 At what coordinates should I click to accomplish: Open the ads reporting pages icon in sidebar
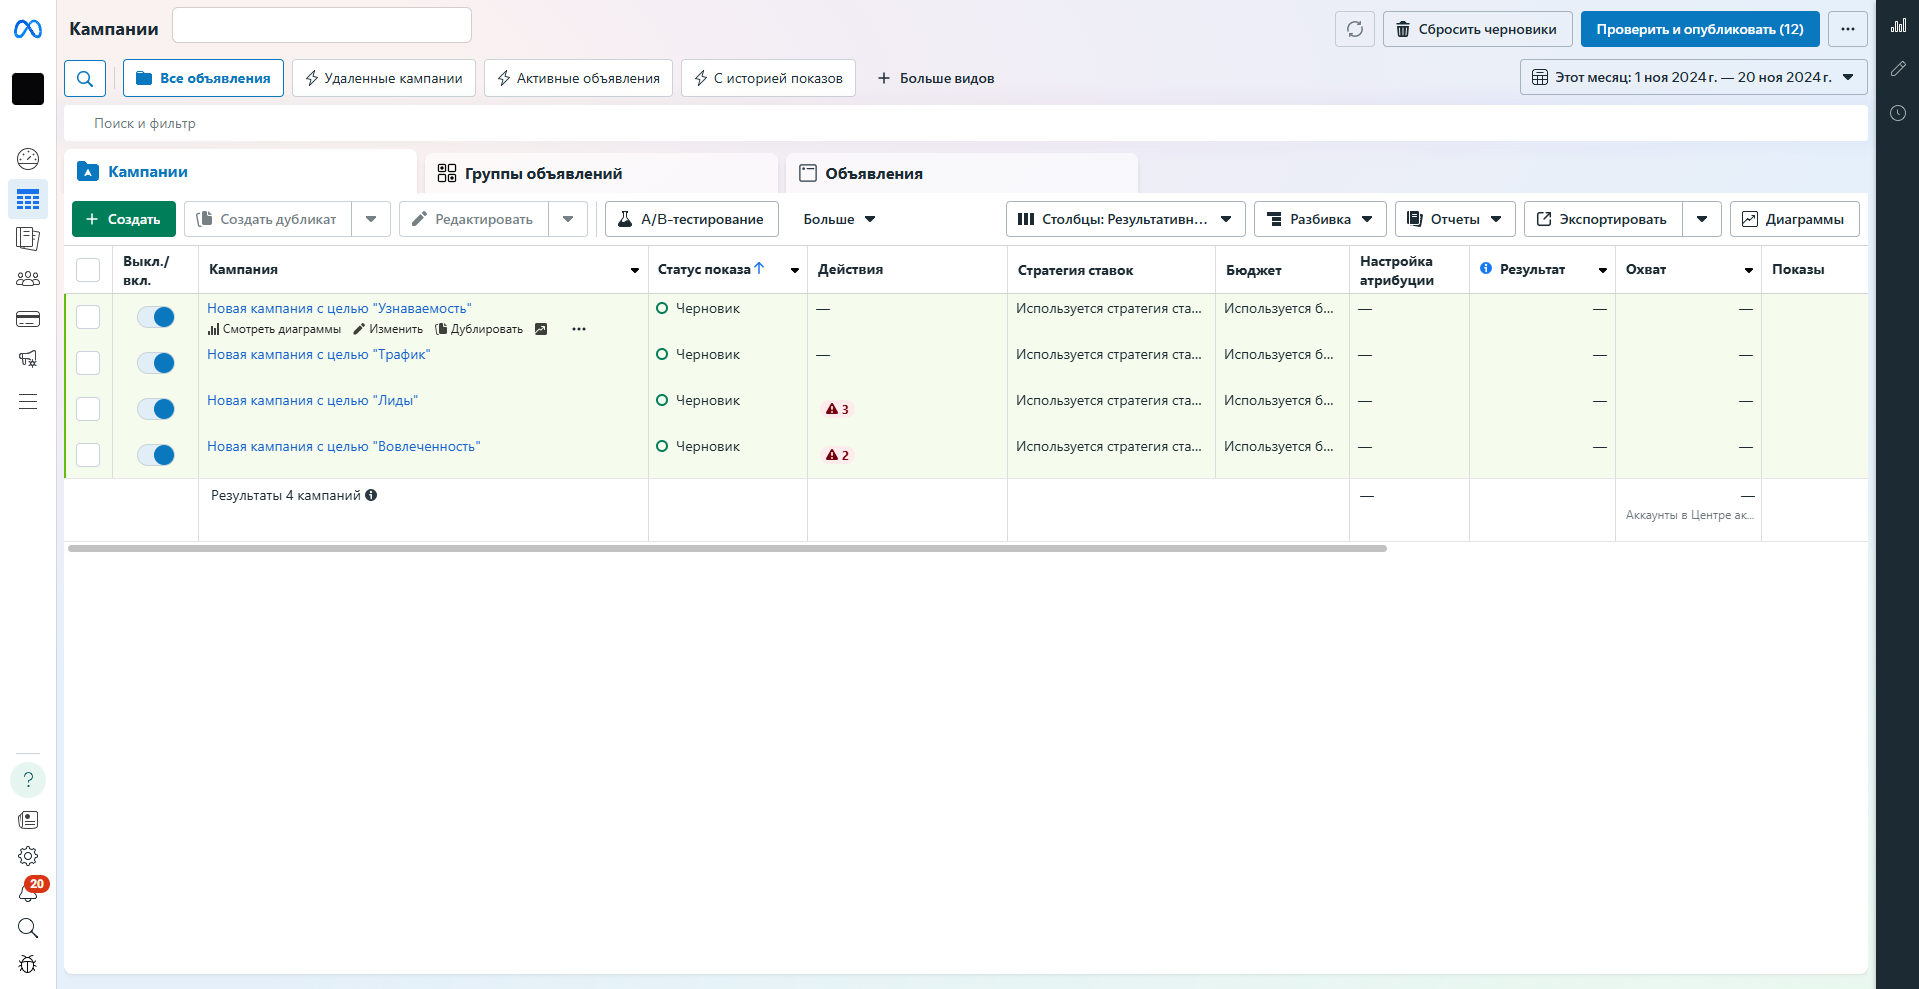pyautogui.click(x=28, y=239)
